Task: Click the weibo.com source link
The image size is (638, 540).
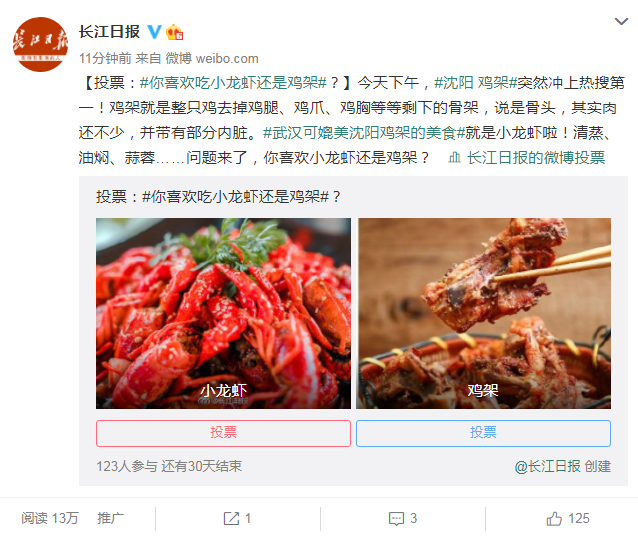Action: point(227,59)
